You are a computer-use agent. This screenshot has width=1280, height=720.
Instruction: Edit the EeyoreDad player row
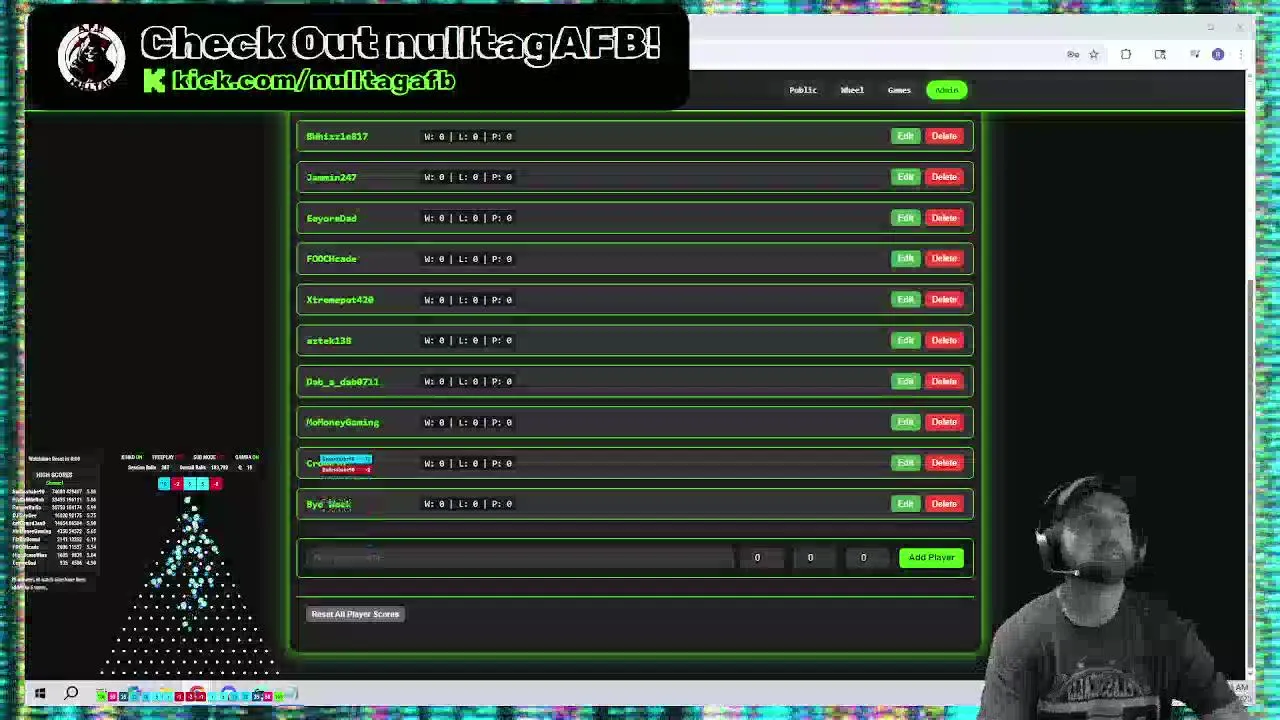point(905,218)
